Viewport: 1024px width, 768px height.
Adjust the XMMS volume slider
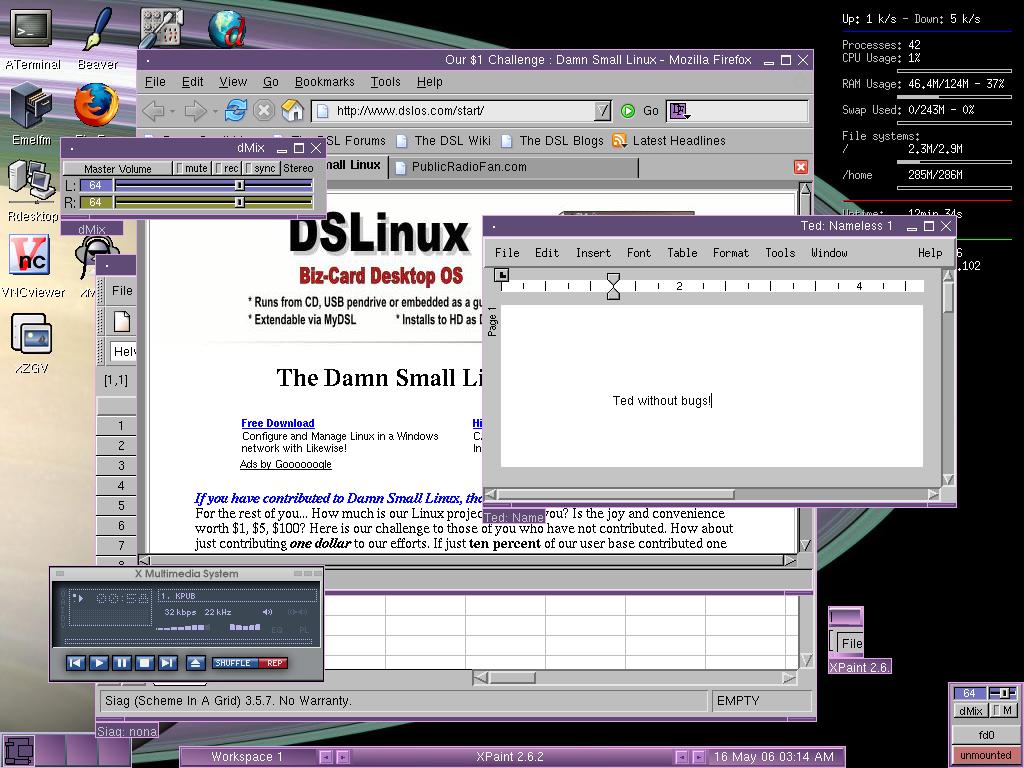[182, 628]
